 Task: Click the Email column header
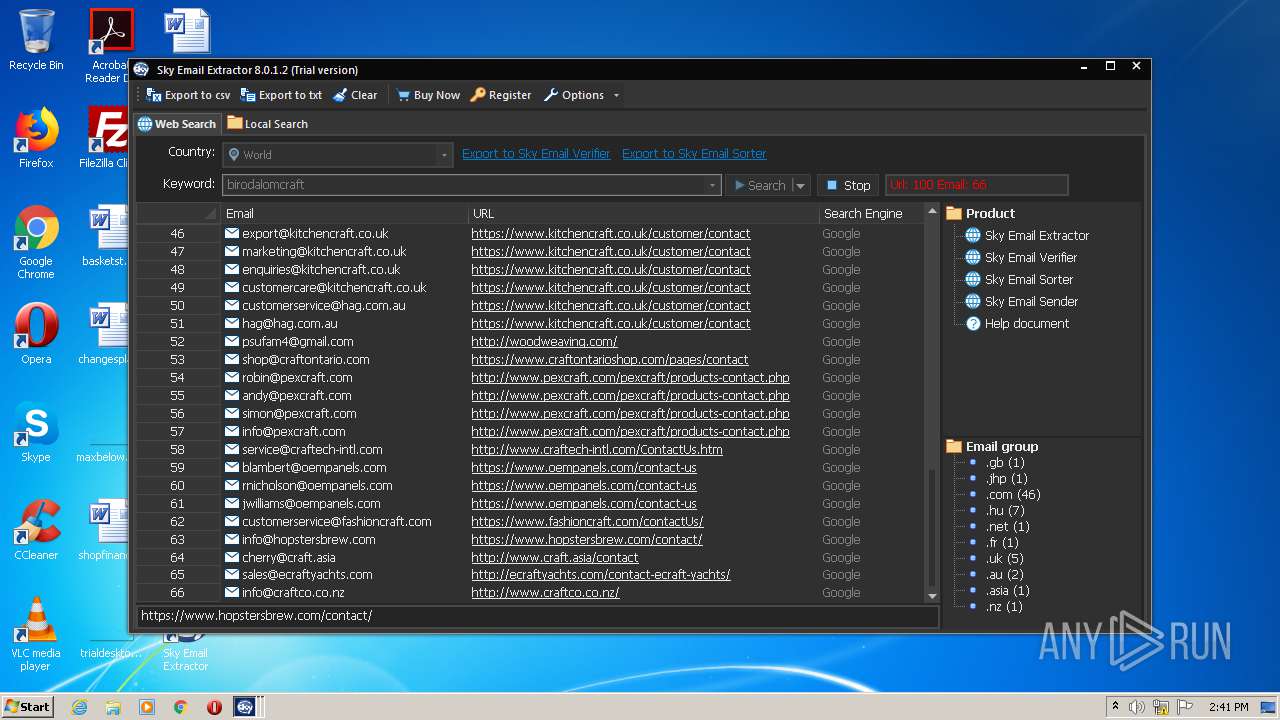[x=344, y=213]
